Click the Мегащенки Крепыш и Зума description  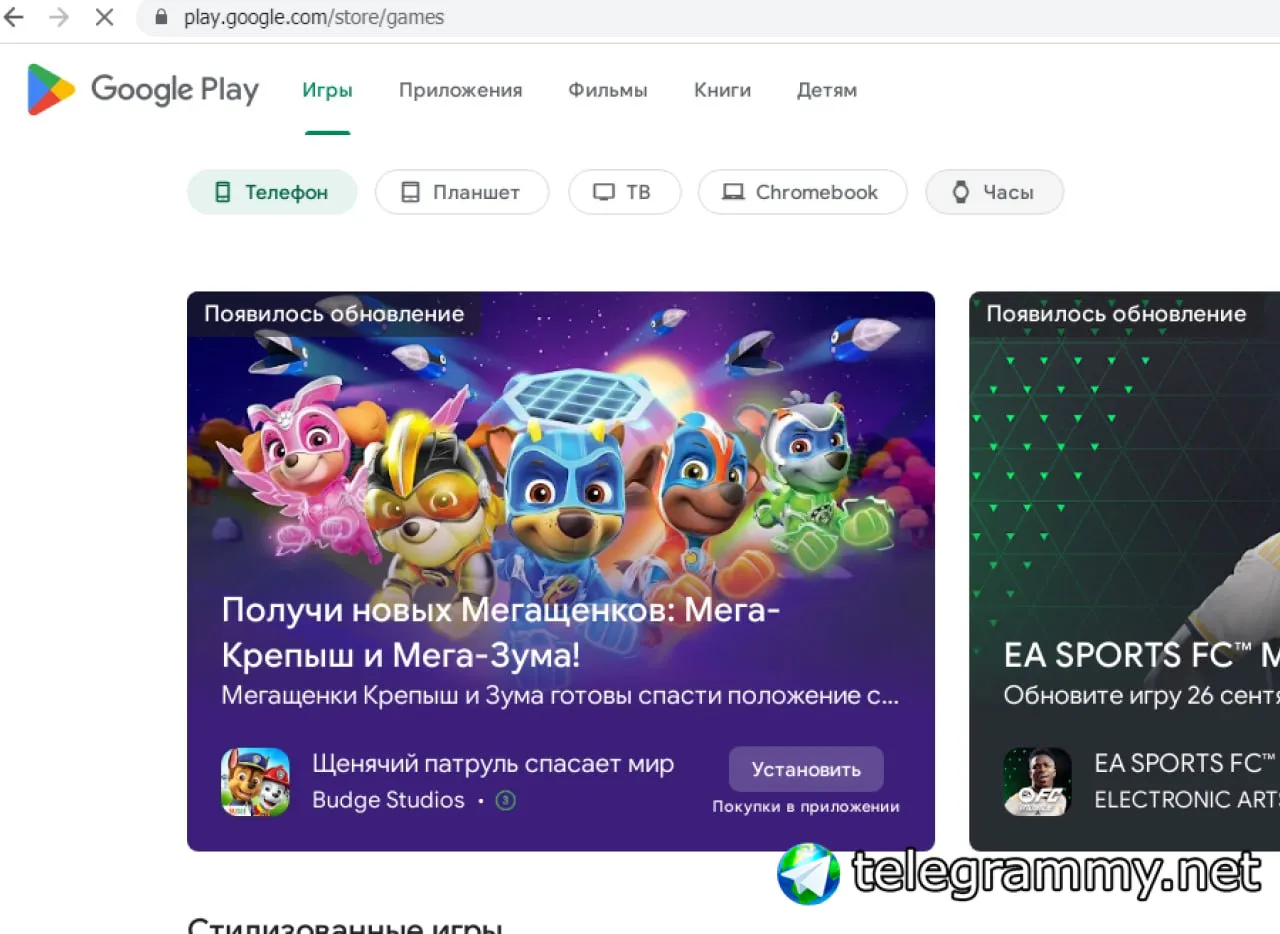click(560, 696)
